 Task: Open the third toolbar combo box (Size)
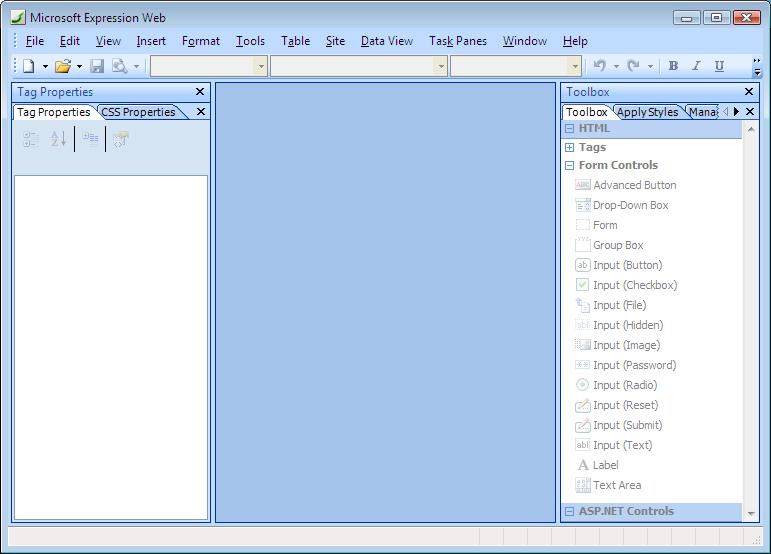[x=574, y=66]
